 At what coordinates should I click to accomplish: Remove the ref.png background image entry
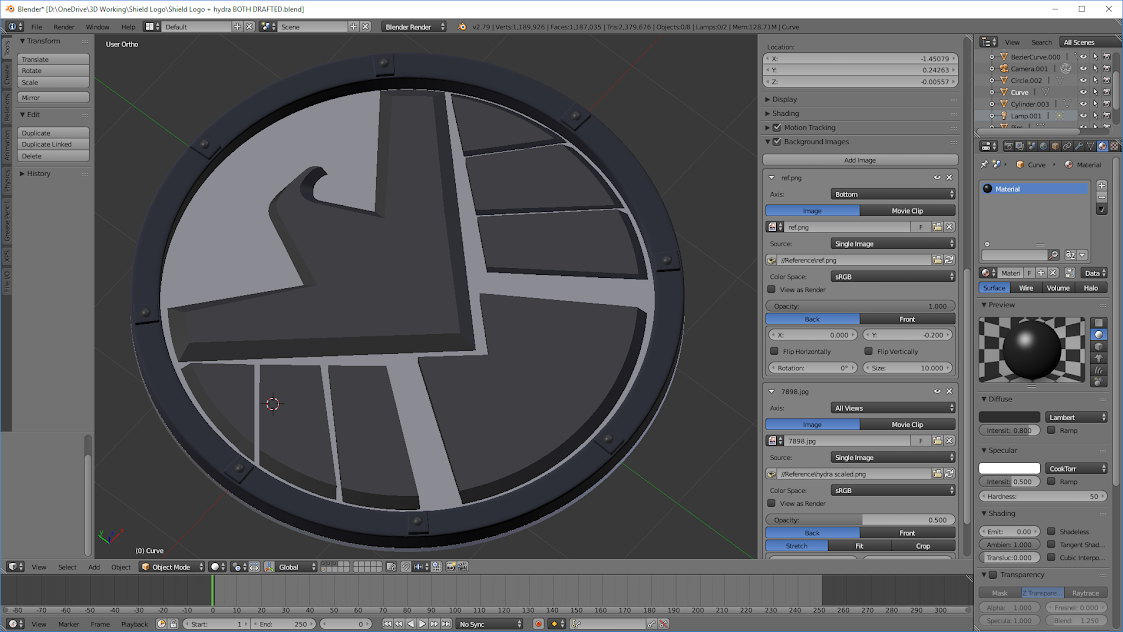click(x=950, y=178)
